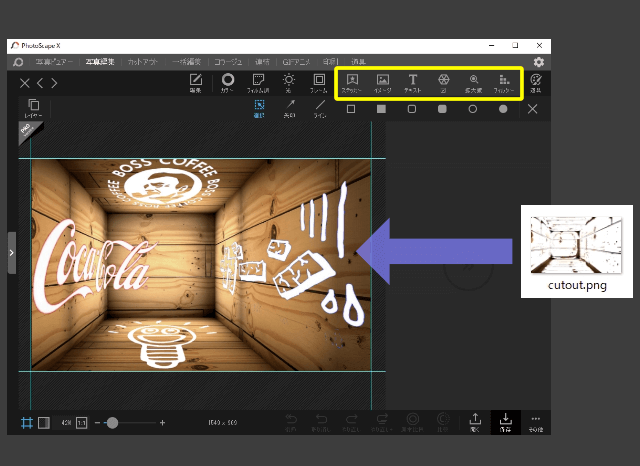Open the Filter (フィルター) tool

[x=504, y=83]
